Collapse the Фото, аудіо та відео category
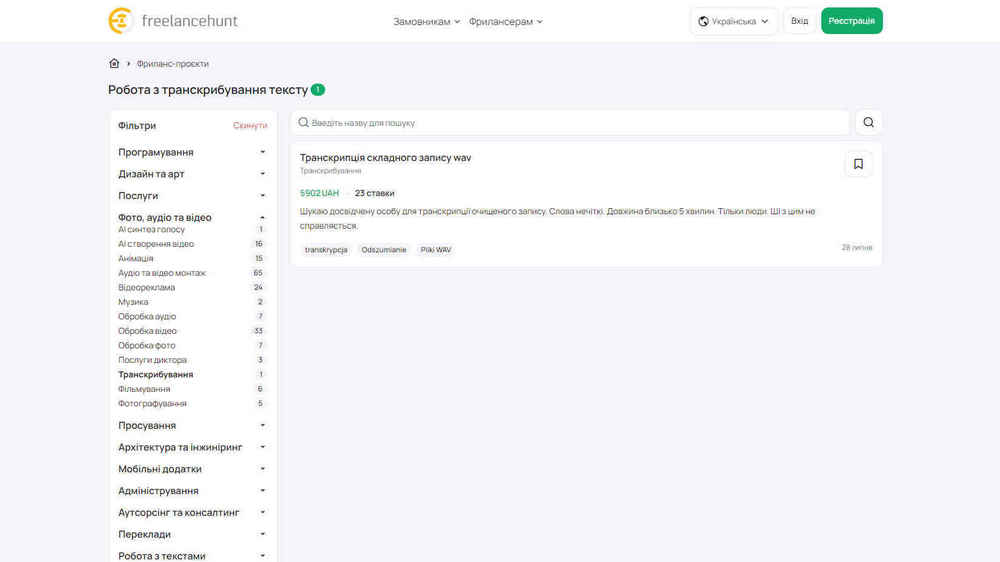 tap(192, 218)
